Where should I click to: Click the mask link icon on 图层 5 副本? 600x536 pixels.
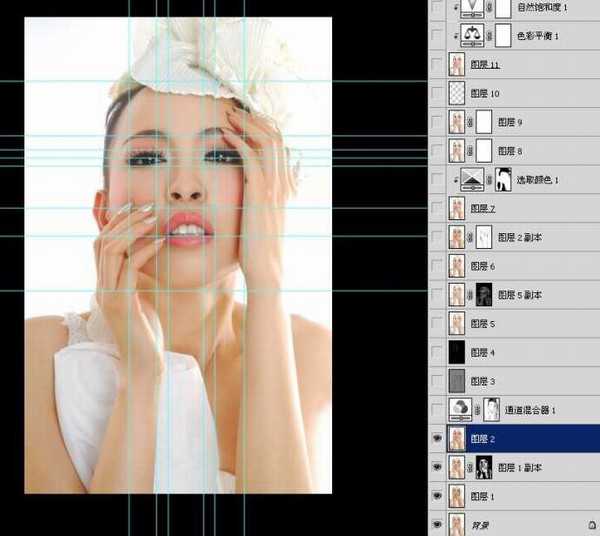pos(470,295)
